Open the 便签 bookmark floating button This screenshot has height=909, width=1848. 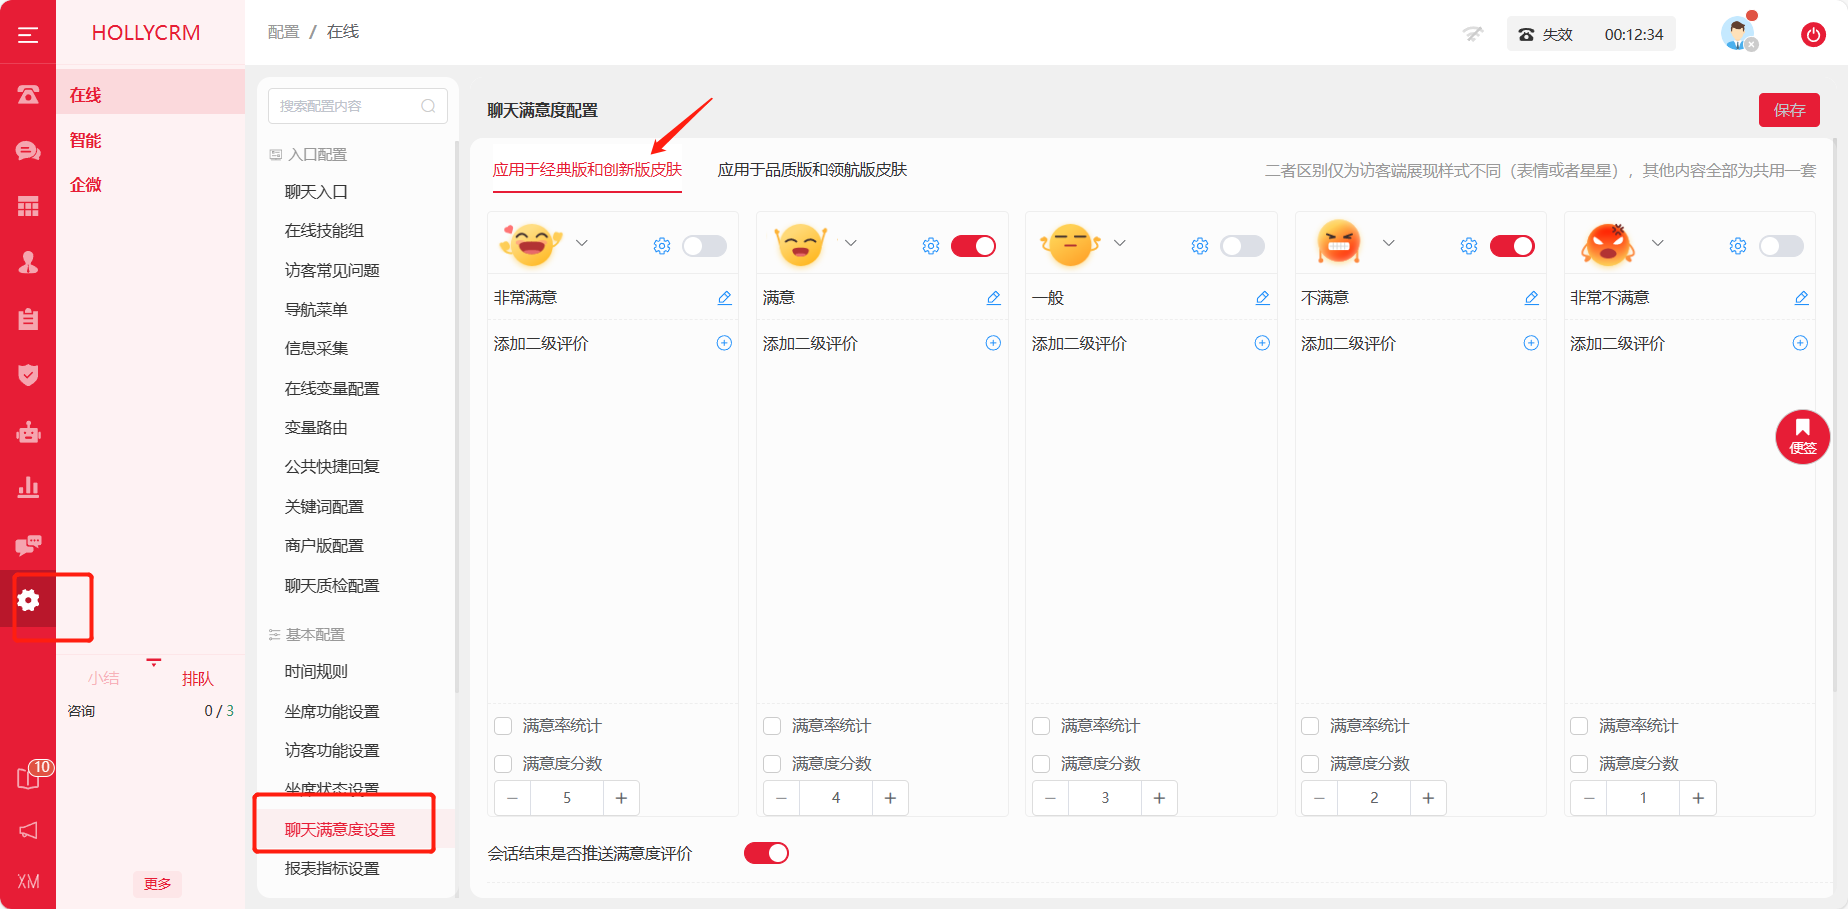(x=1802, y=437)
